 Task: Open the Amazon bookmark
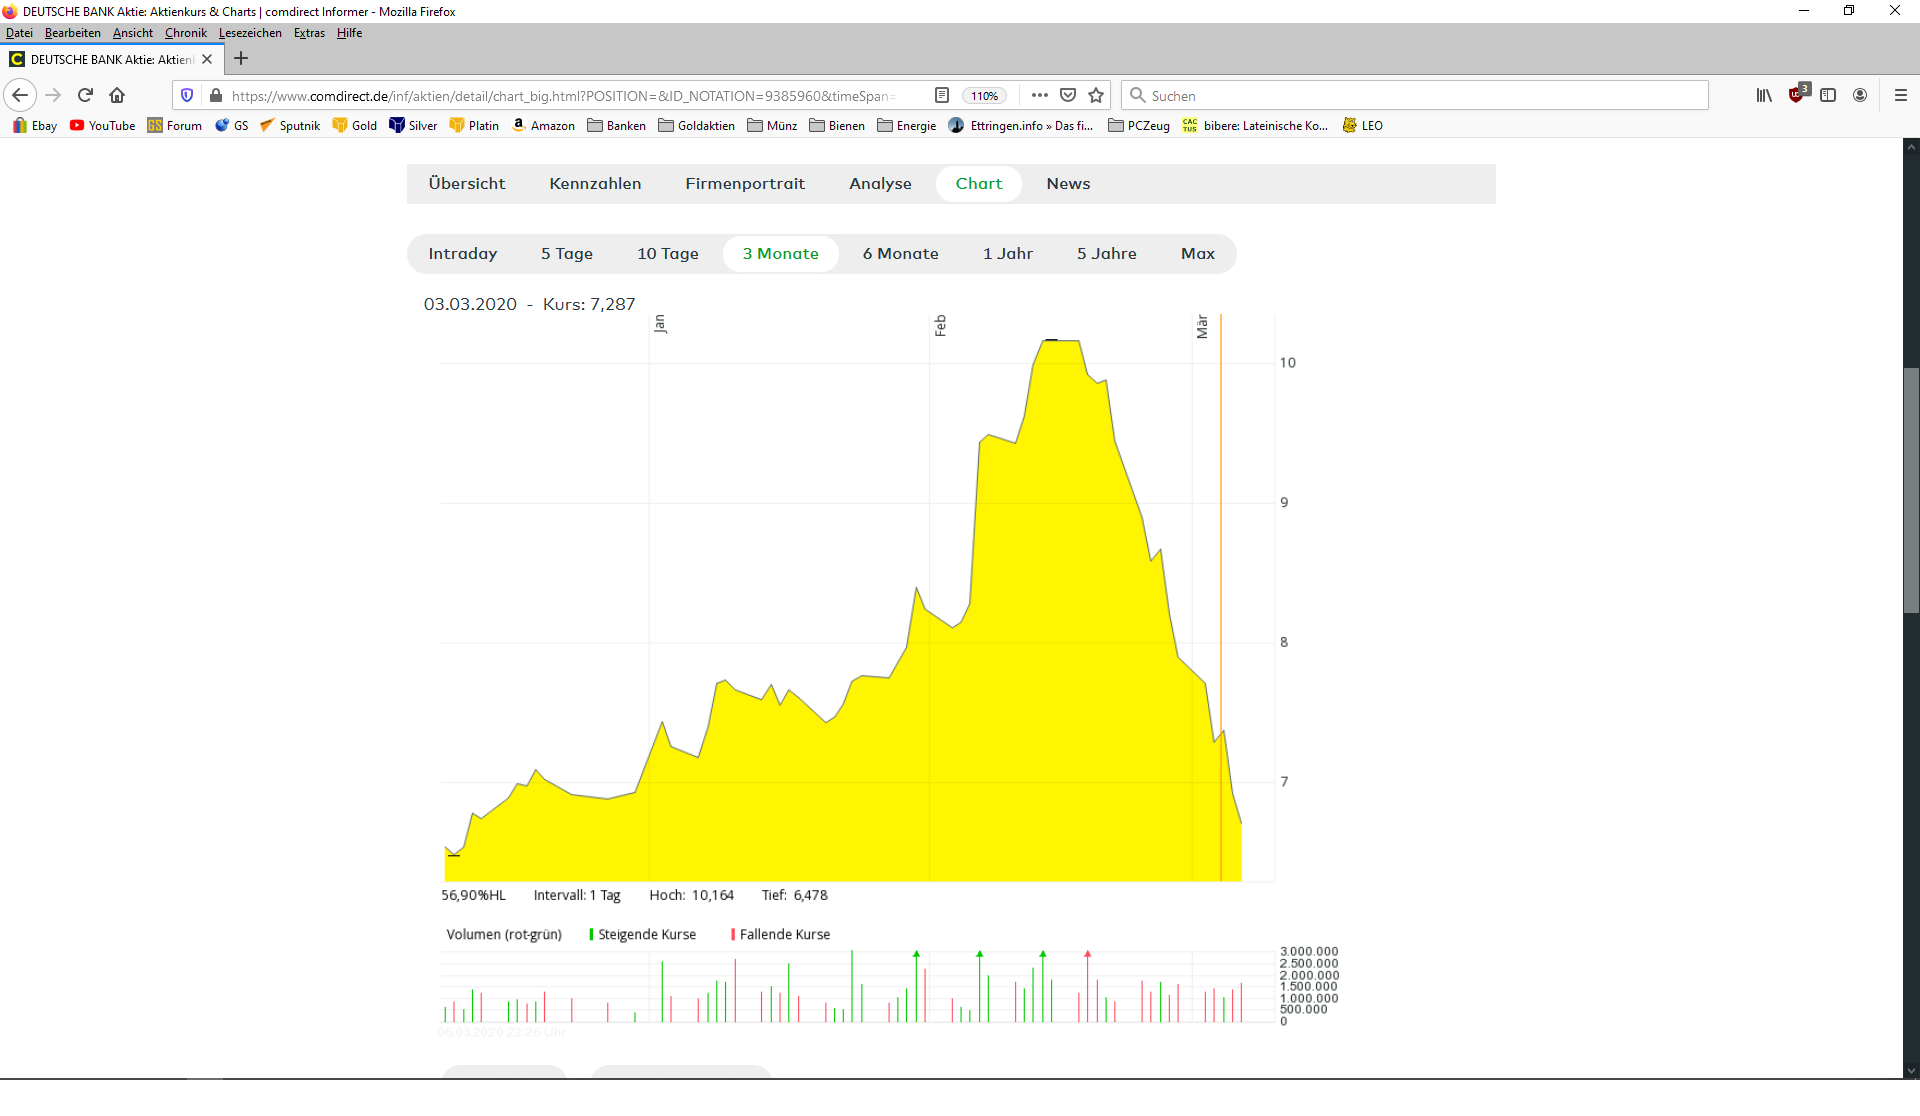543,125
